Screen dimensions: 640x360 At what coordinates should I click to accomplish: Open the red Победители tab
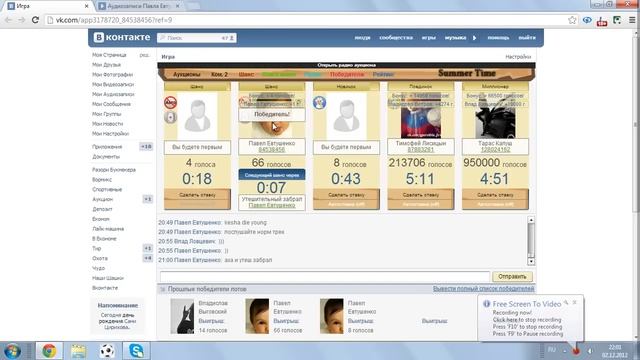click(x=347, y=74)
